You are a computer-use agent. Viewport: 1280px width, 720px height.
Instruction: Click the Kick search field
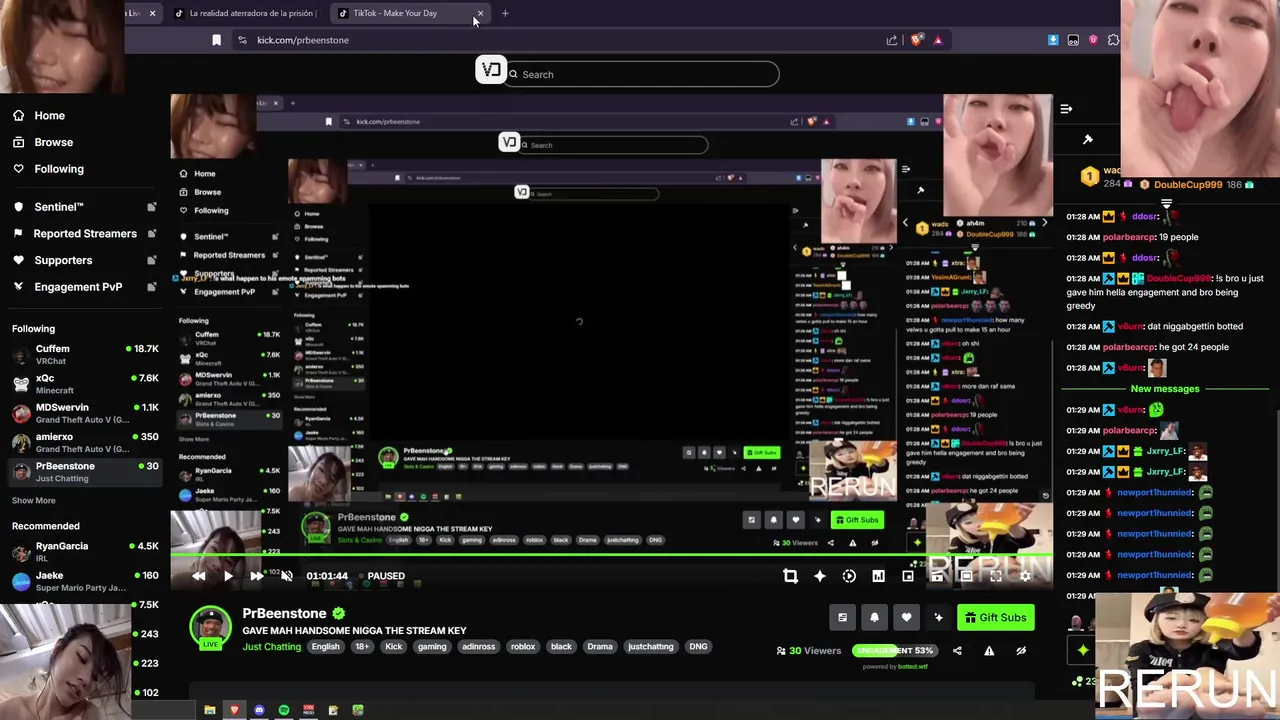pyautogui.click(x=642, y=74)
